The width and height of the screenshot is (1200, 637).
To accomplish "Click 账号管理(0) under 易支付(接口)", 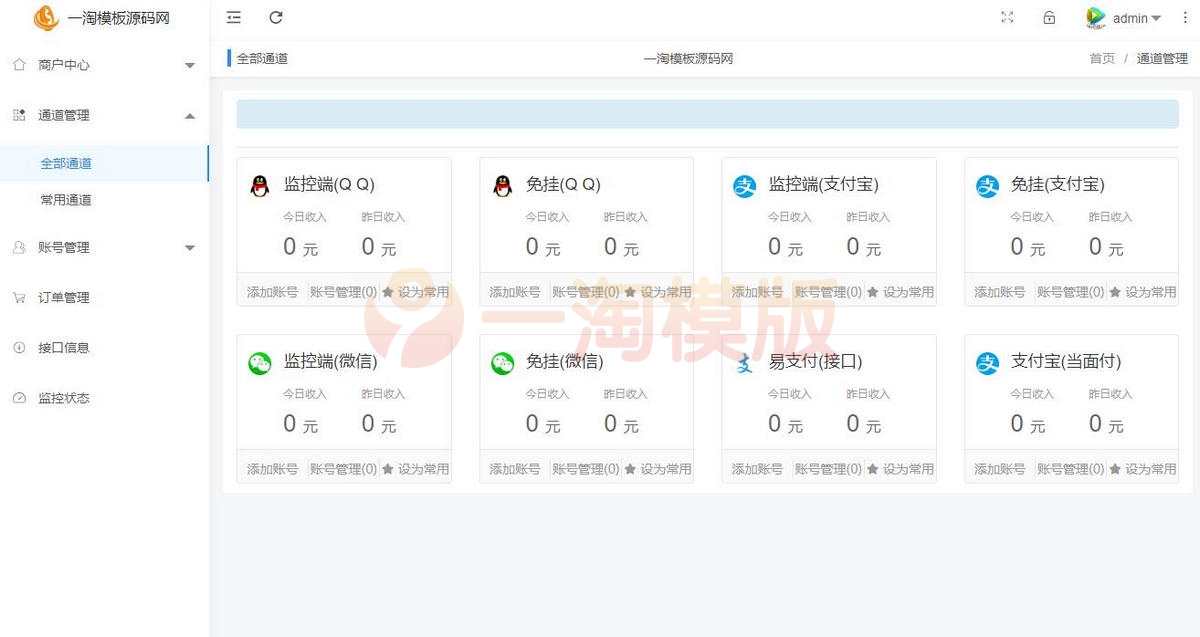I will (828, 469).
